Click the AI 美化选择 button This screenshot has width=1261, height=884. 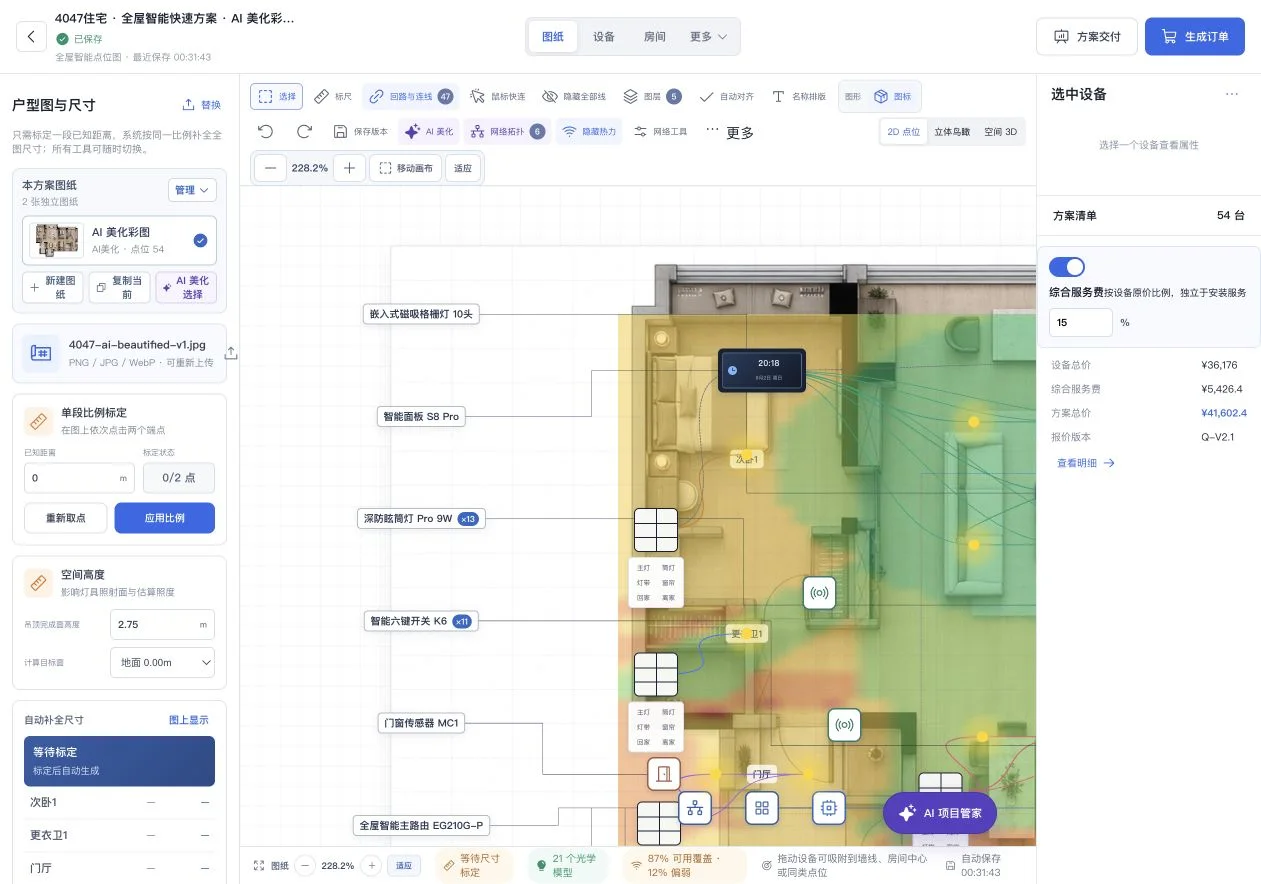click(186, 287)
